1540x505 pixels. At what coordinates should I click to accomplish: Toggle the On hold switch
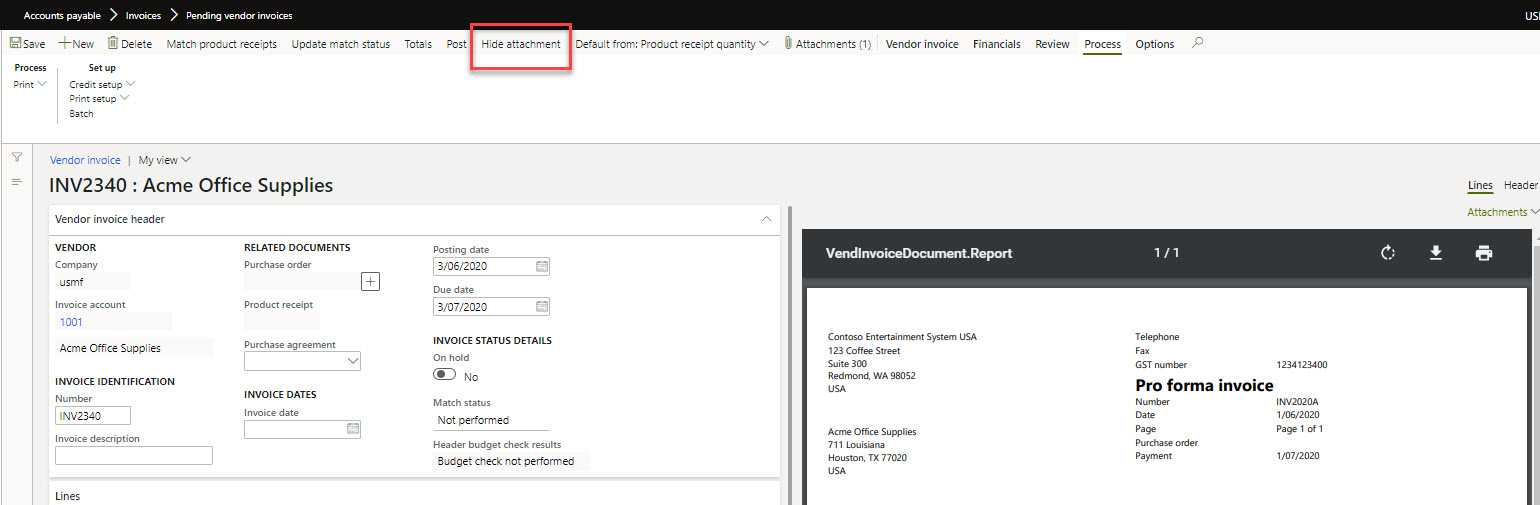pos(444,374)
